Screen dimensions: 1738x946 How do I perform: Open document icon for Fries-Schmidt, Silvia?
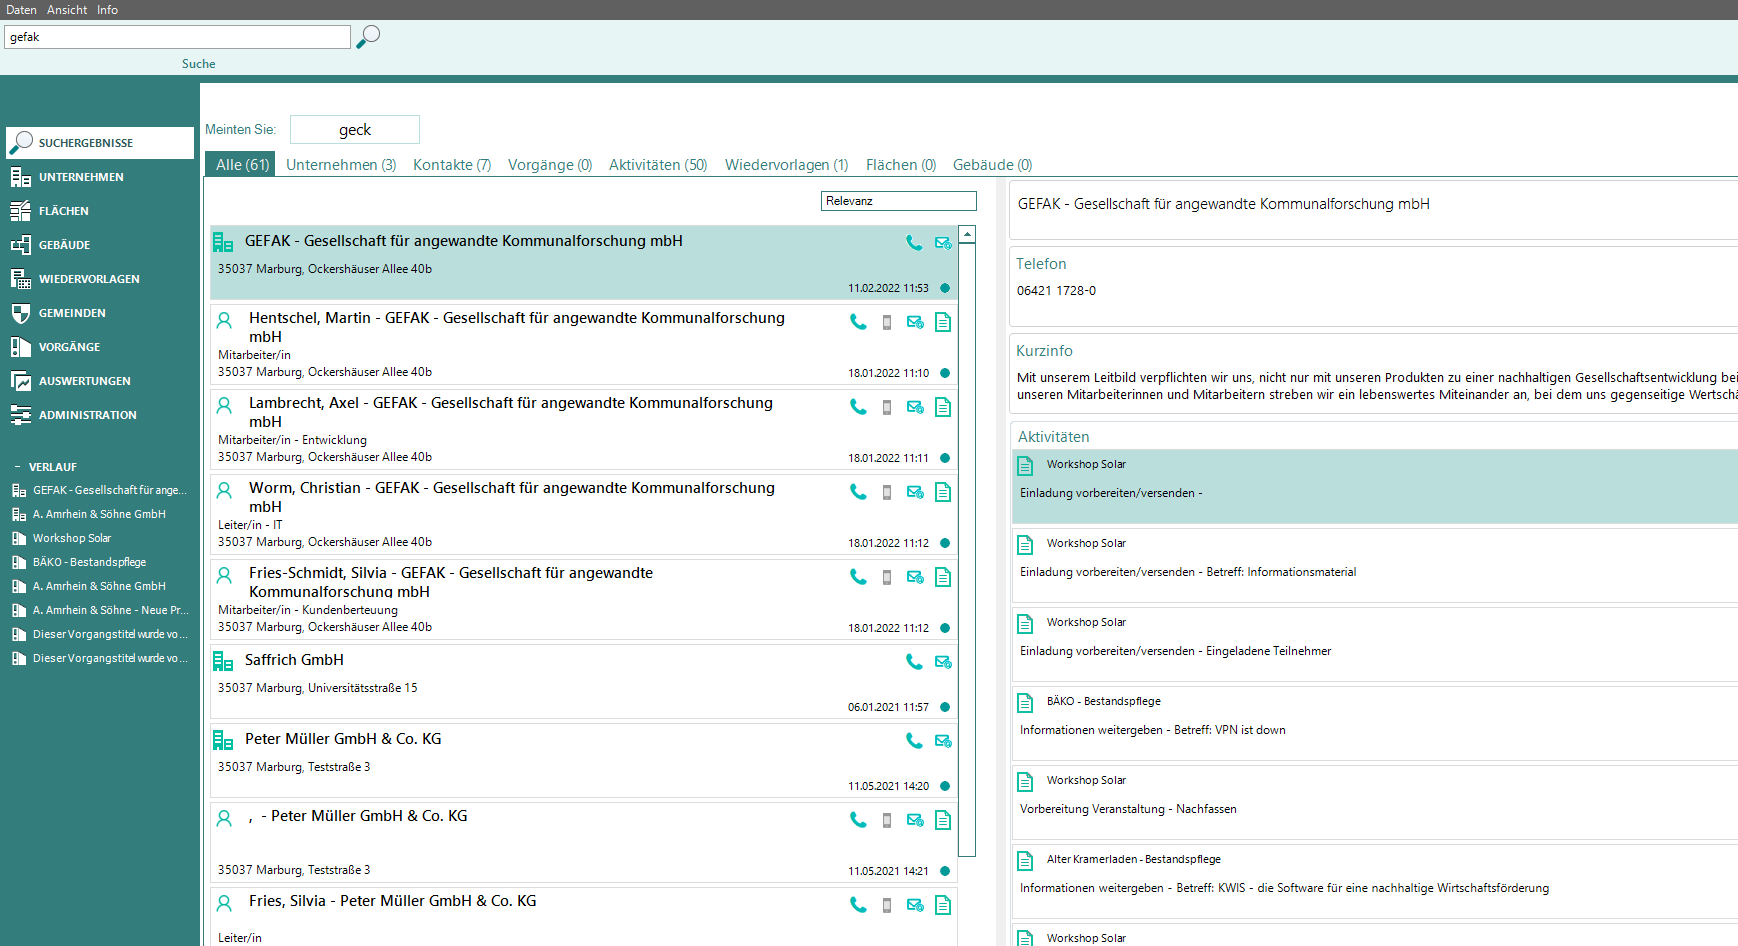click(x=942, y=577)
